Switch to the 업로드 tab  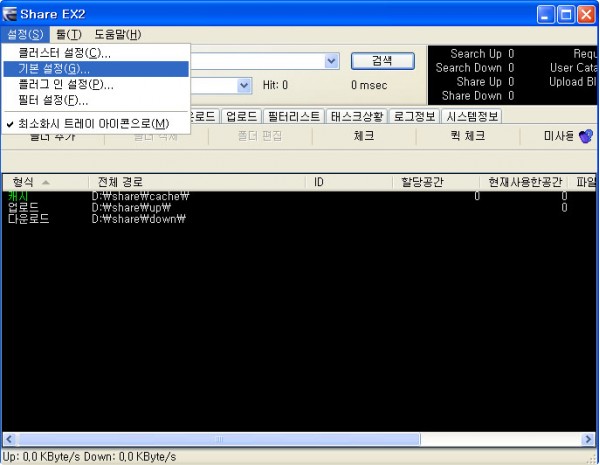(241, 116)
